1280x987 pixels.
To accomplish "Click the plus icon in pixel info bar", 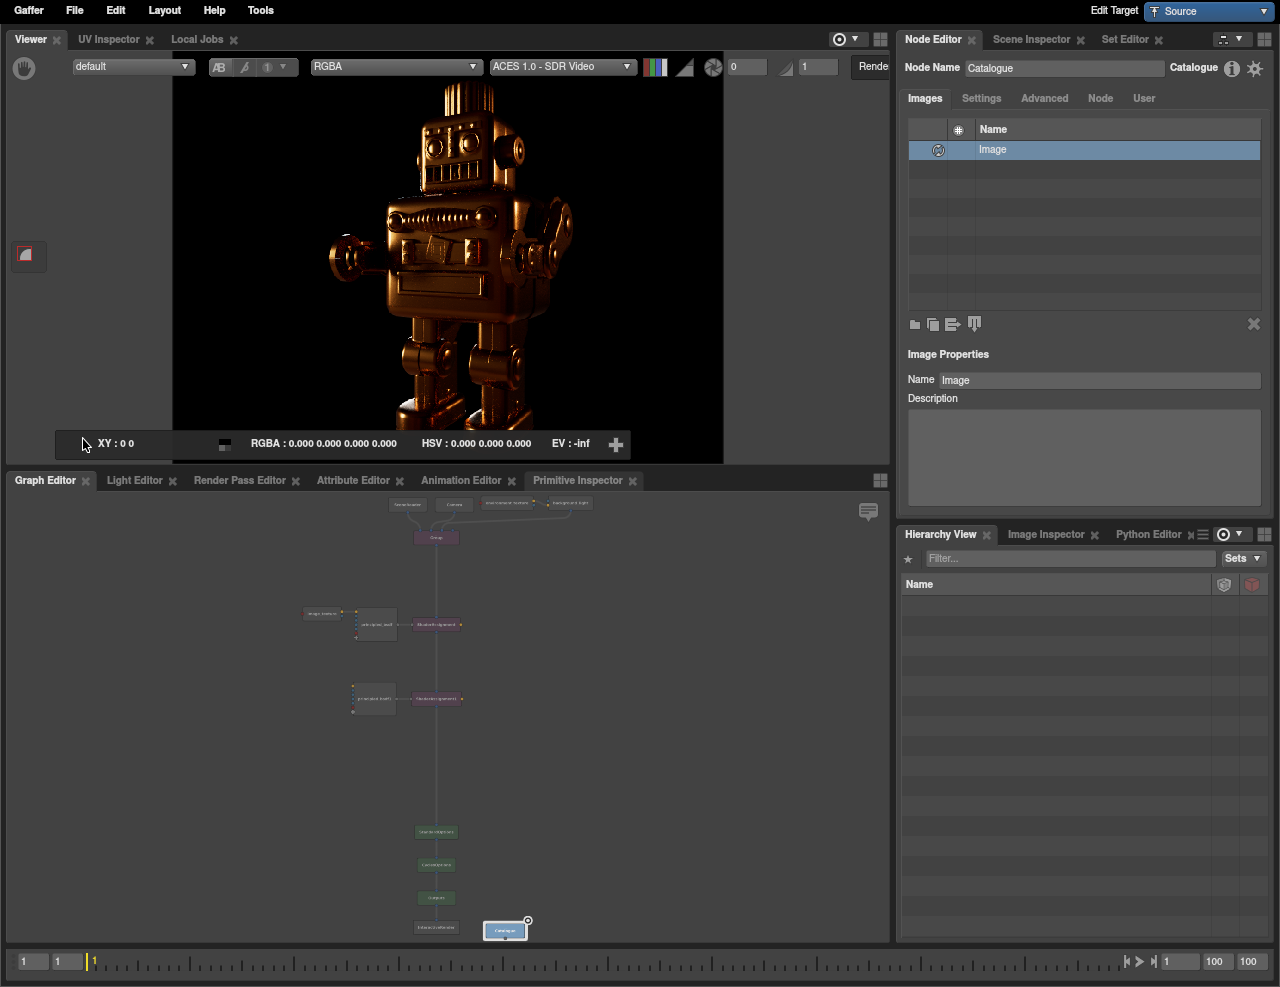I will coord(616,444).
